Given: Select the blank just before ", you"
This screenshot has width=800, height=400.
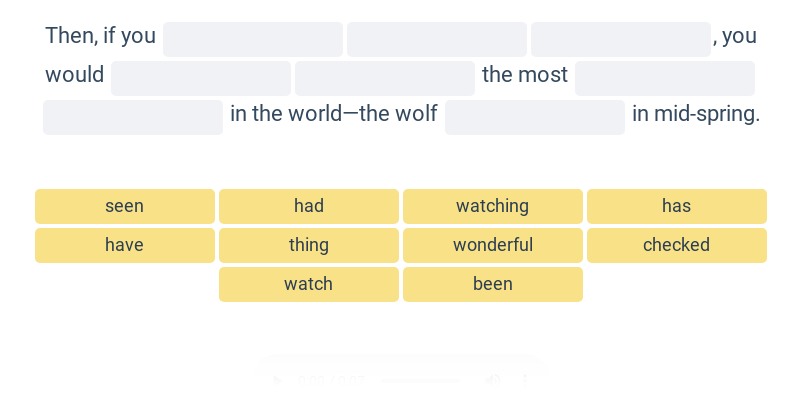Looking at the screenshot, I should pos(621,39).
